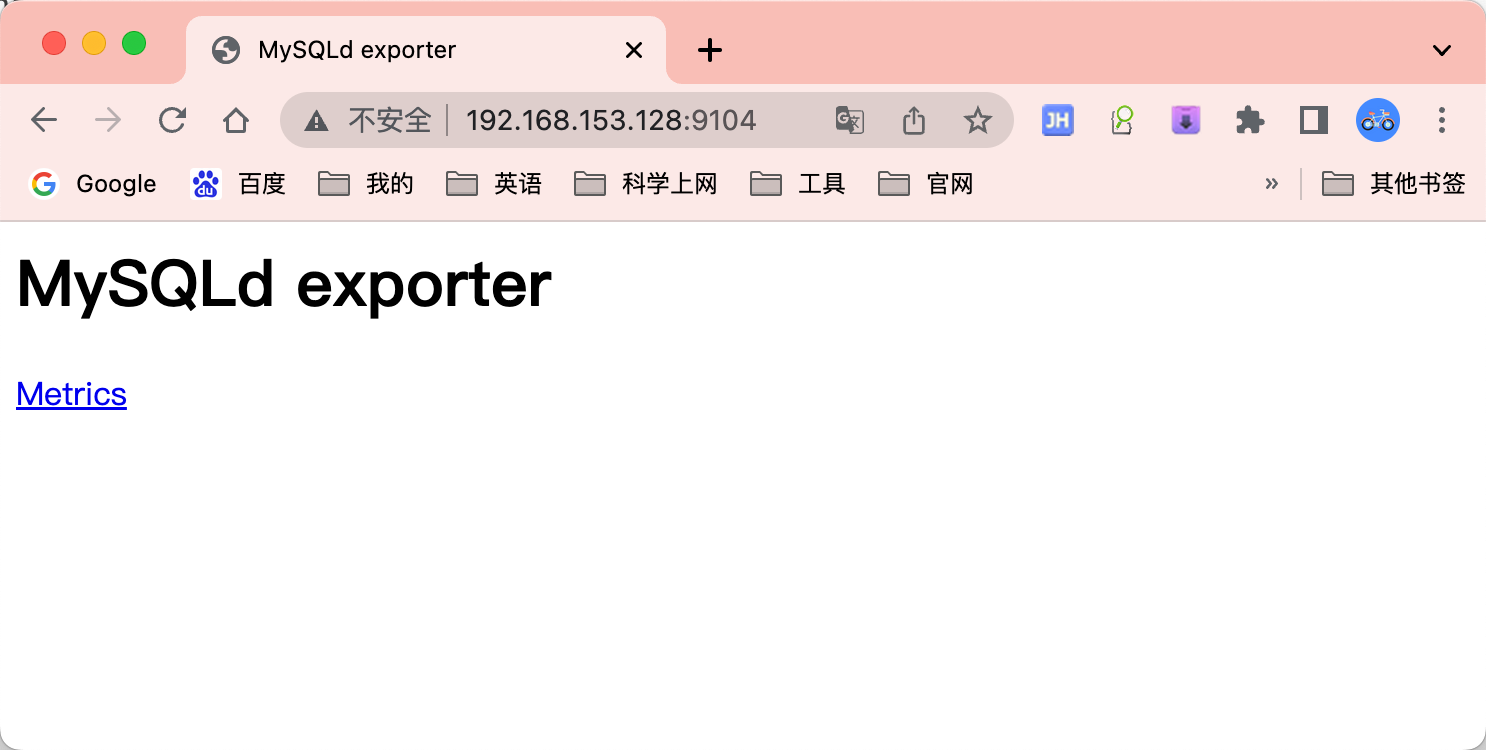Open the 英语 bookmark folder
This screenshot has height=750, width=1486.
click(494, 184)
